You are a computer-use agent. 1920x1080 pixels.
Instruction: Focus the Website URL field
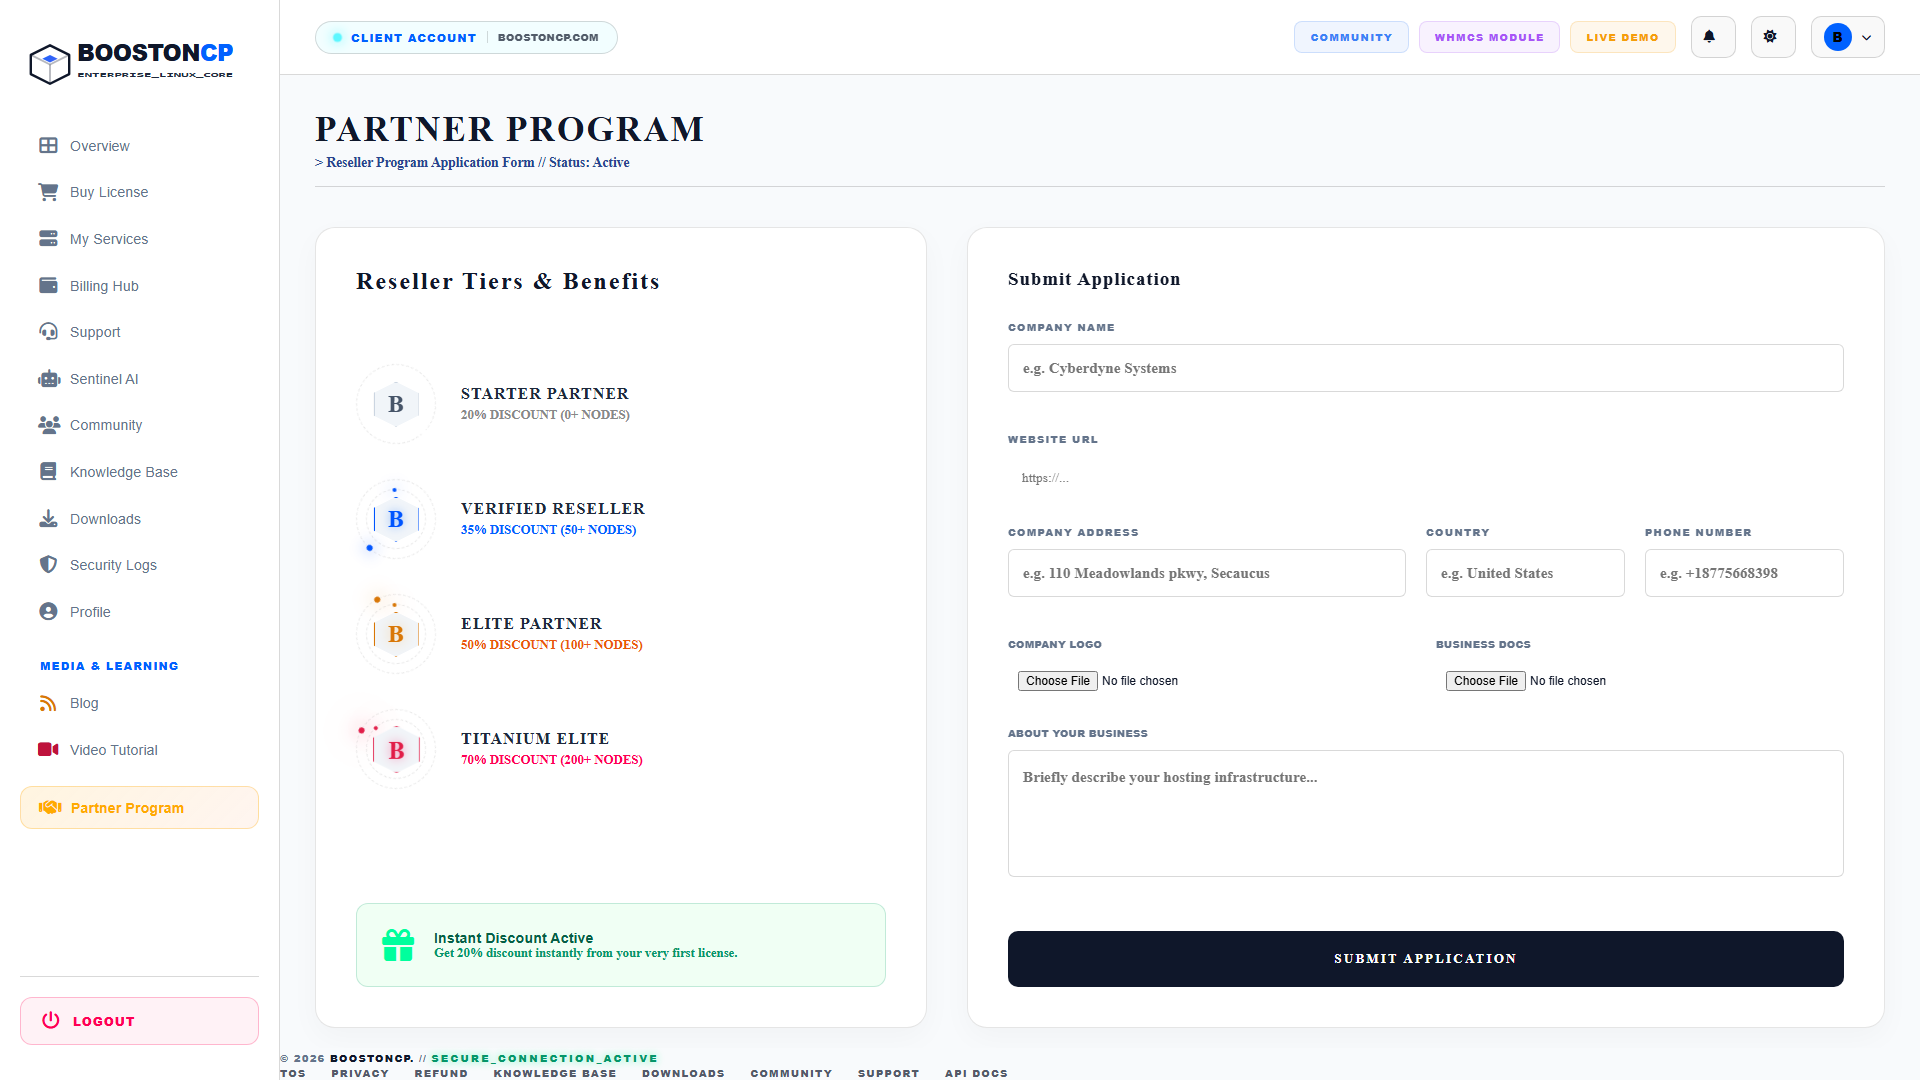(1425, 478)
